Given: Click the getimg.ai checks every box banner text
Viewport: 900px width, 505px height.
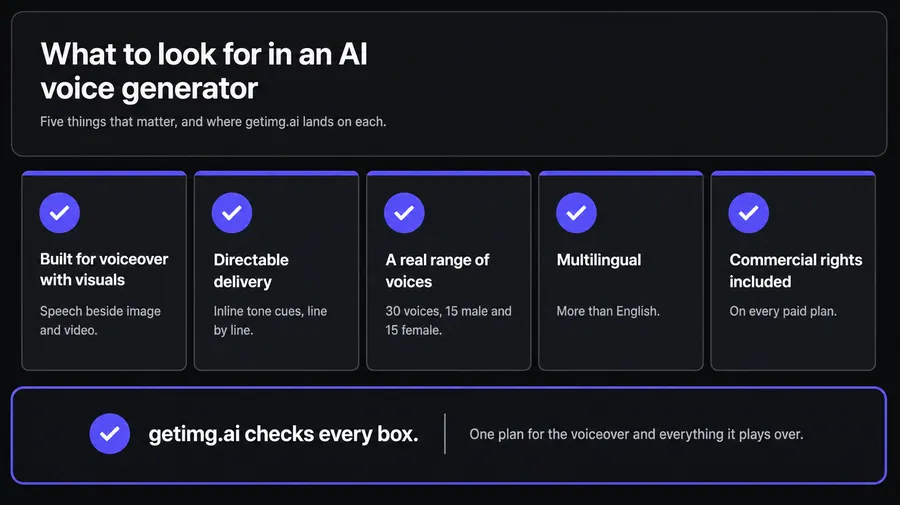Looking at the screenshot, I should [x=284, y=434].
